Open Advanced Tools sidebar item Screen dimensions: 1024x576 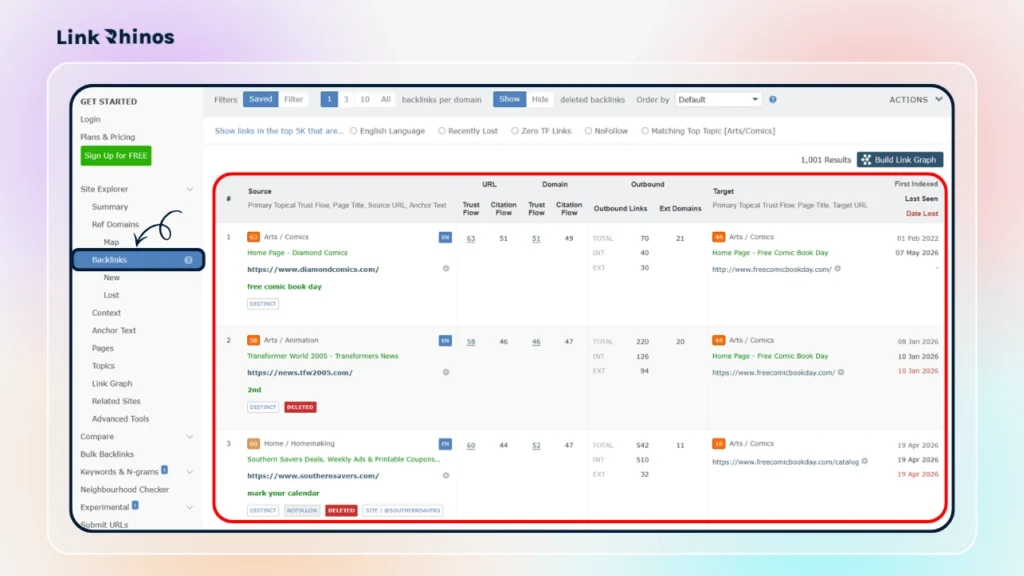(120, 419)
